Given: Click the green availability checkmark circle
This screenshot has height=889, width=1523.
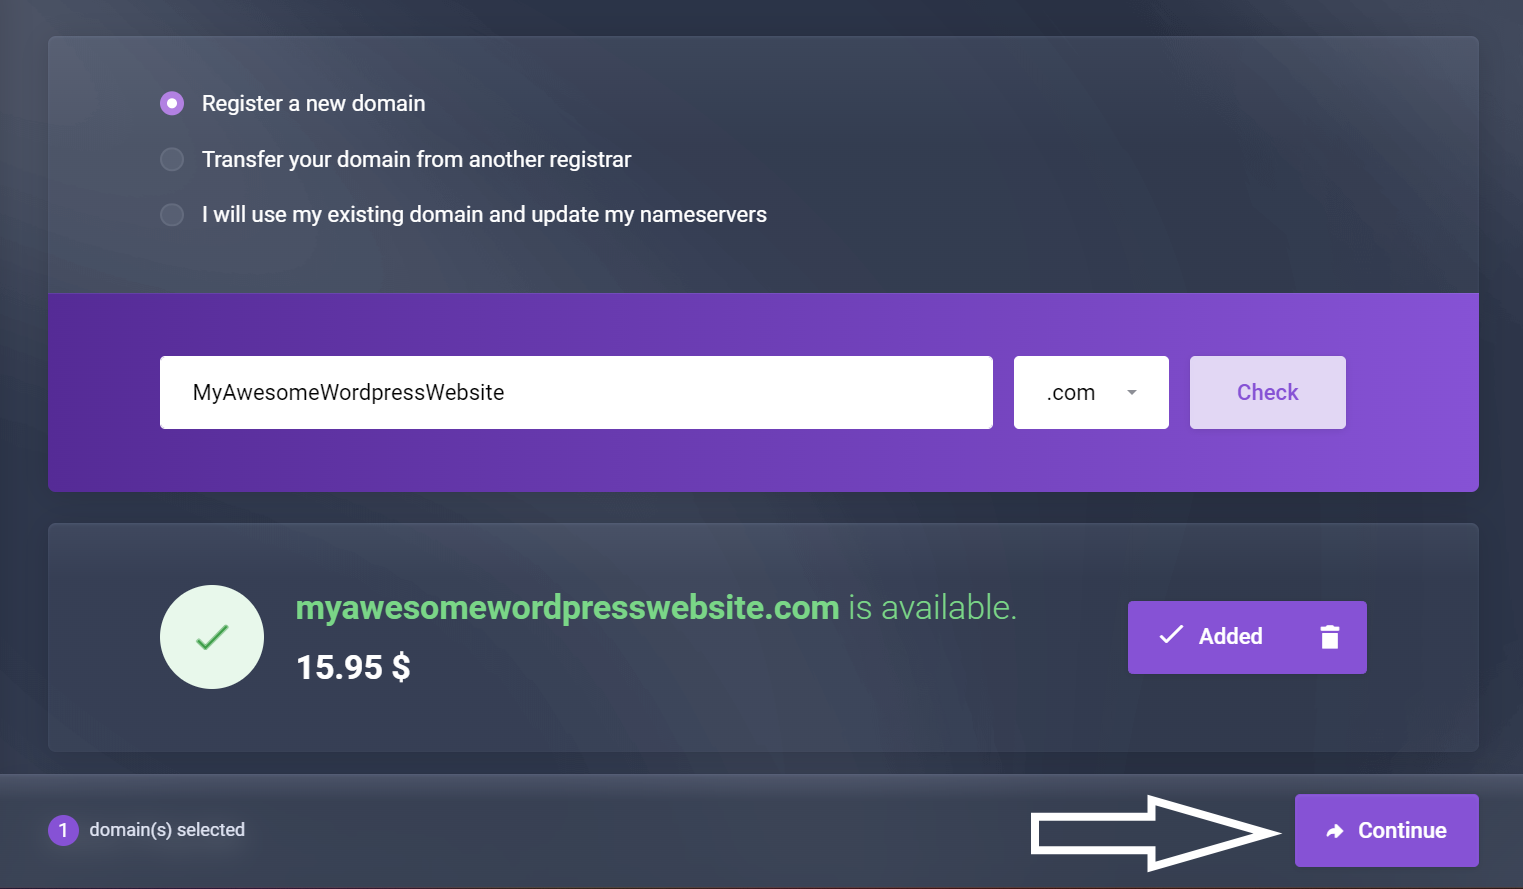Looking at the screenshot, I should (x=212, y=637).
